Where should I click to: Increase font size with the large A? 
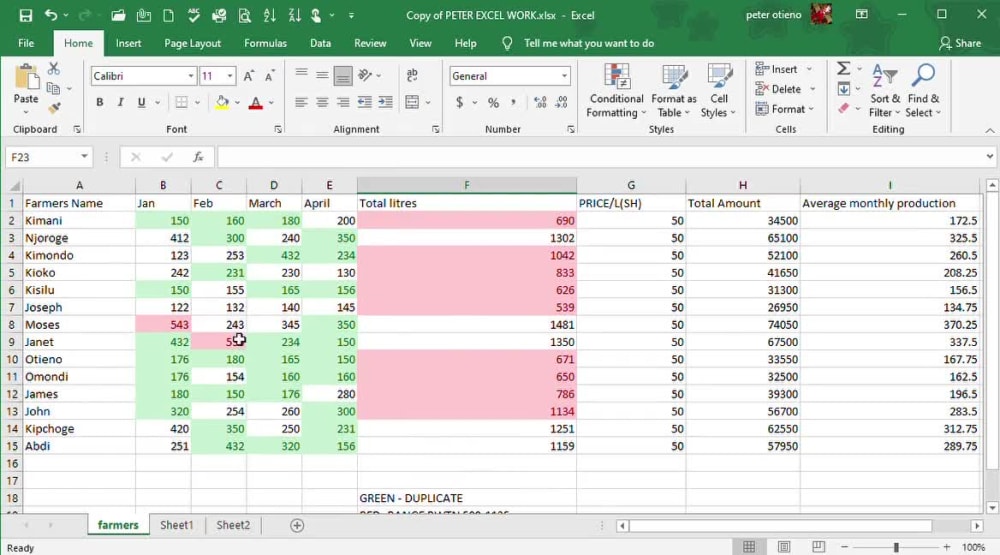click(249, 76)
